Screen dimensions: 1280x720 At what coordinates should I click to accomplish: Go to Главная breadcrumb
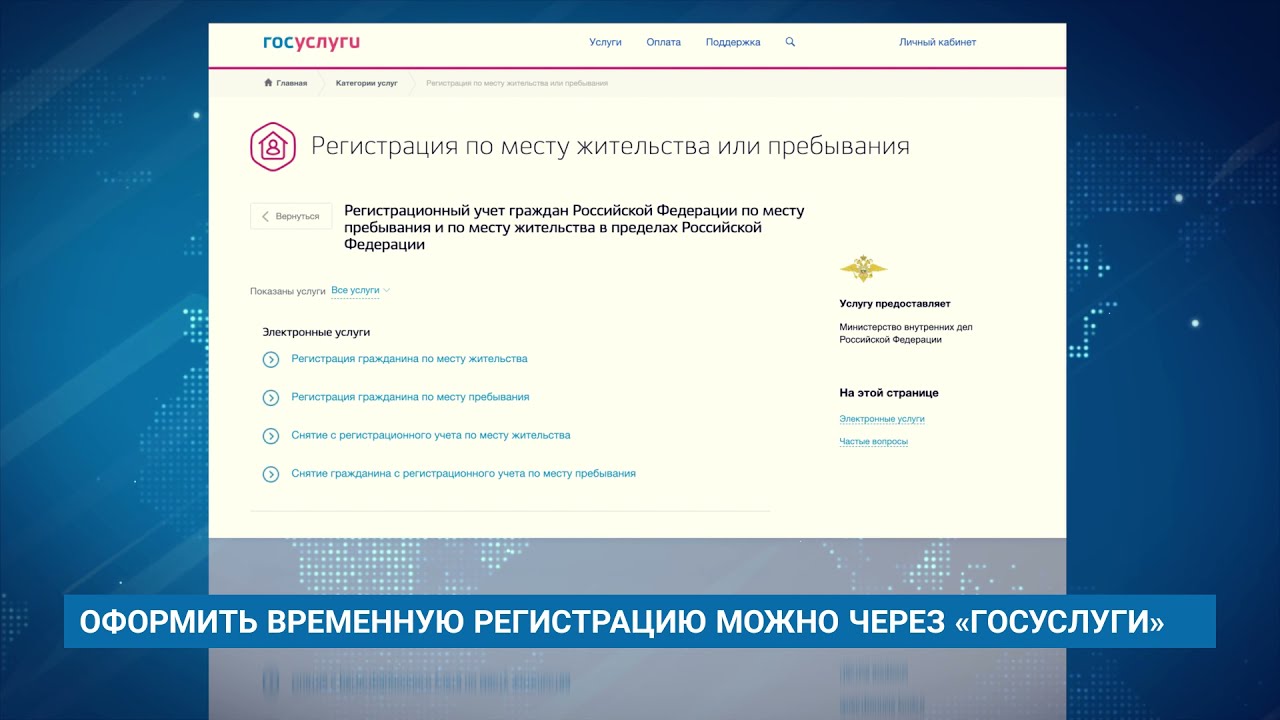291,83
